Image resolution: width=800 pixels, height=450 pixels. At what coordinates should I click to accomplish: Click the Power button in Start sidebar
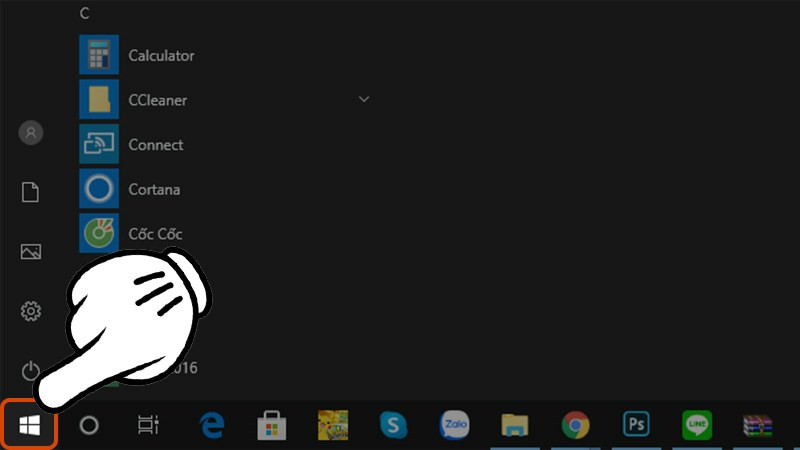[31, 371]
